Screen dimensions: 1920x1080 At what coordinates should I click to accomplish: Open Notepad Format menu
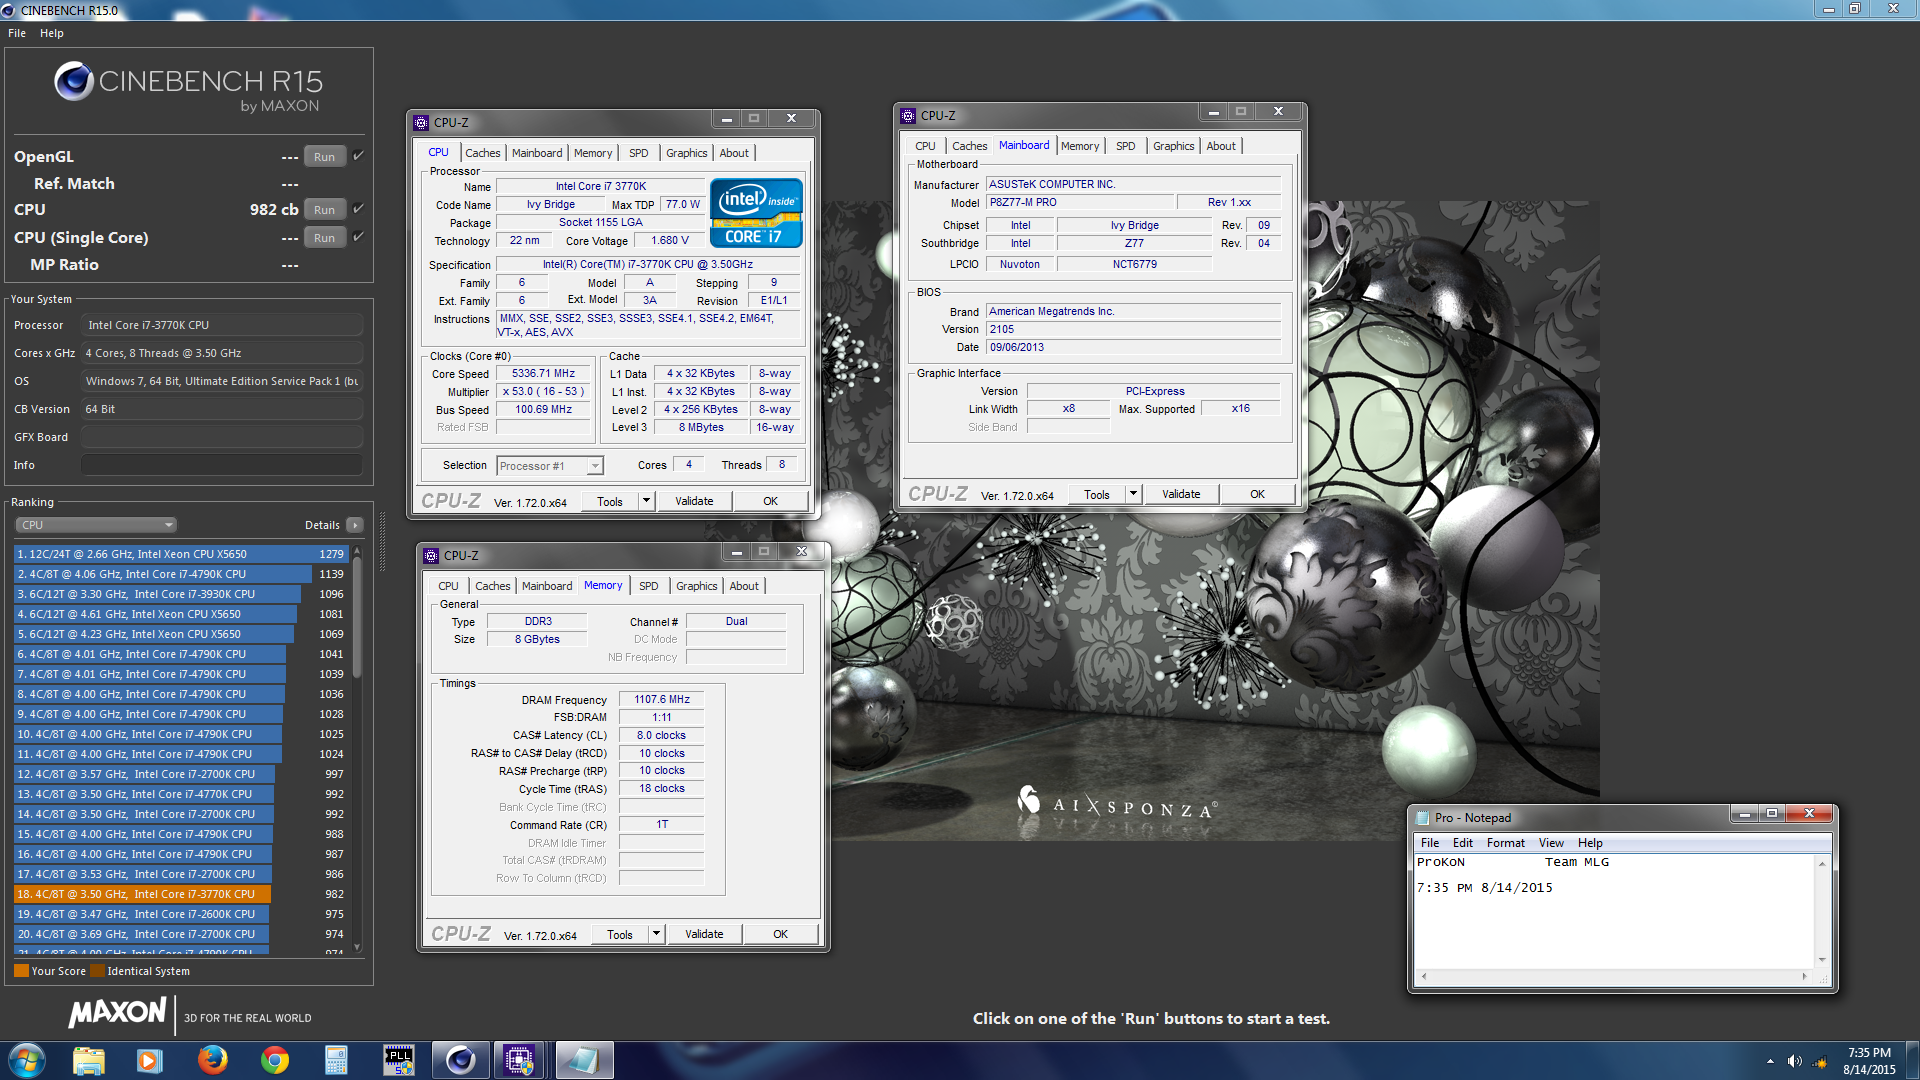click(1505, 843)
